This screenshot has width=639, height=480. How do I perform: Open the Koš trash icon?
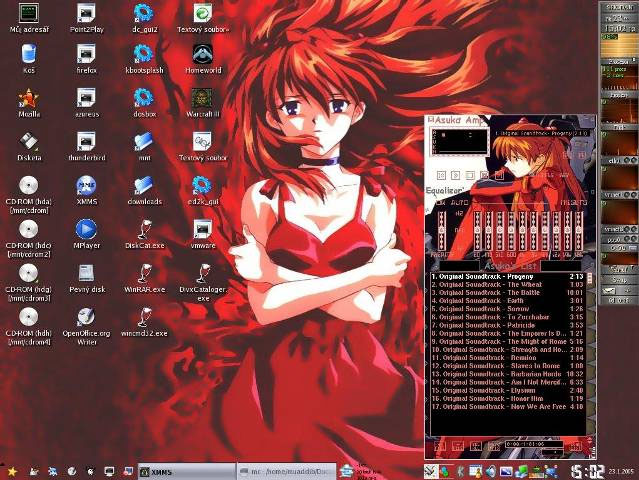pyautogui.click(x=29, y=59)
